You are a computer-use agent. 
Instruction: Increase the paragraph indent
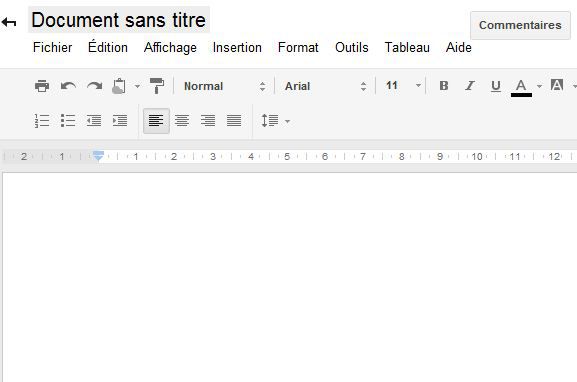(x=120, y=121)
